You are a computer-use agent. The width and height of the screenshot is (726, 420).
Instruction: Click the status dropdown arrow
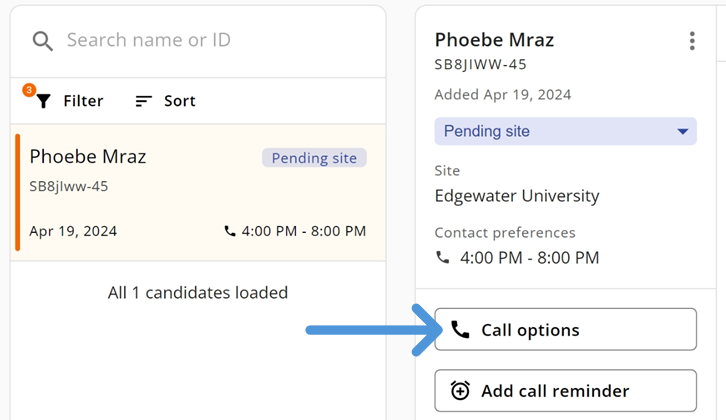[x=683, y=131]
